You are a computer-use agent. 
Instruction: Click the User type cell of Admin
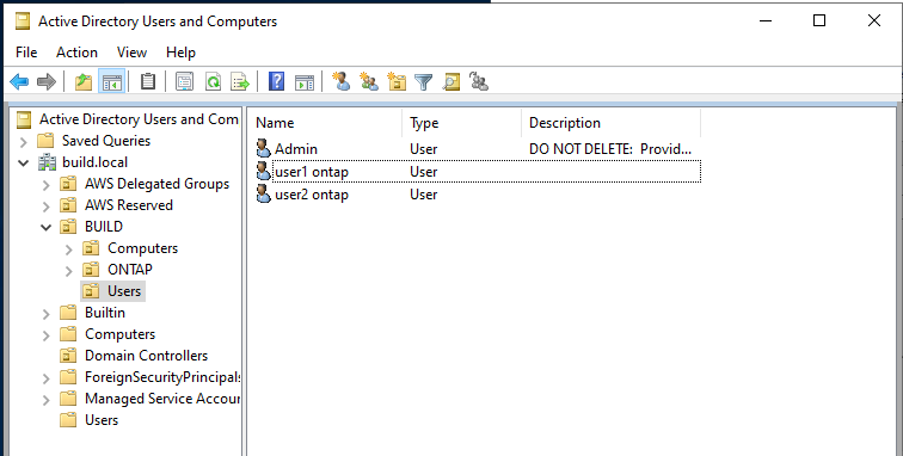[423, 149]
